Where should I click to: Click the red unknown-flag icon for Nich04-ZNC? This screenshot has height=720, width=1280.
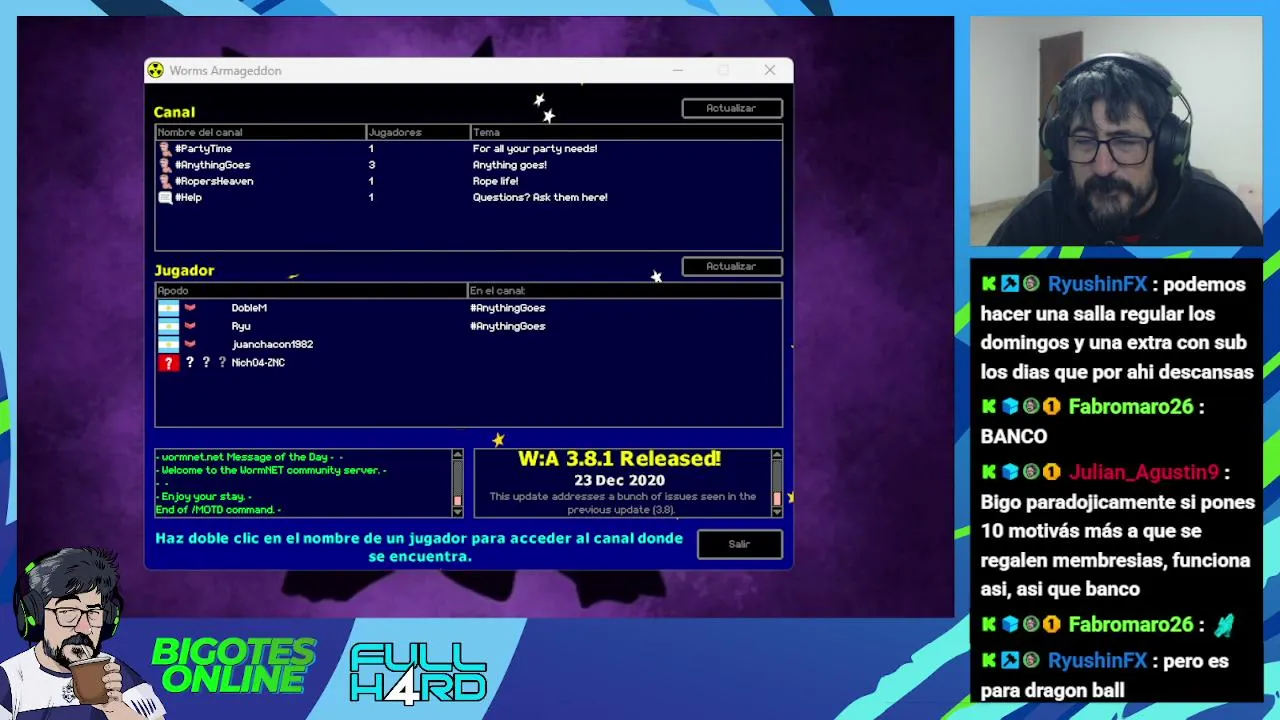point(168,363)
